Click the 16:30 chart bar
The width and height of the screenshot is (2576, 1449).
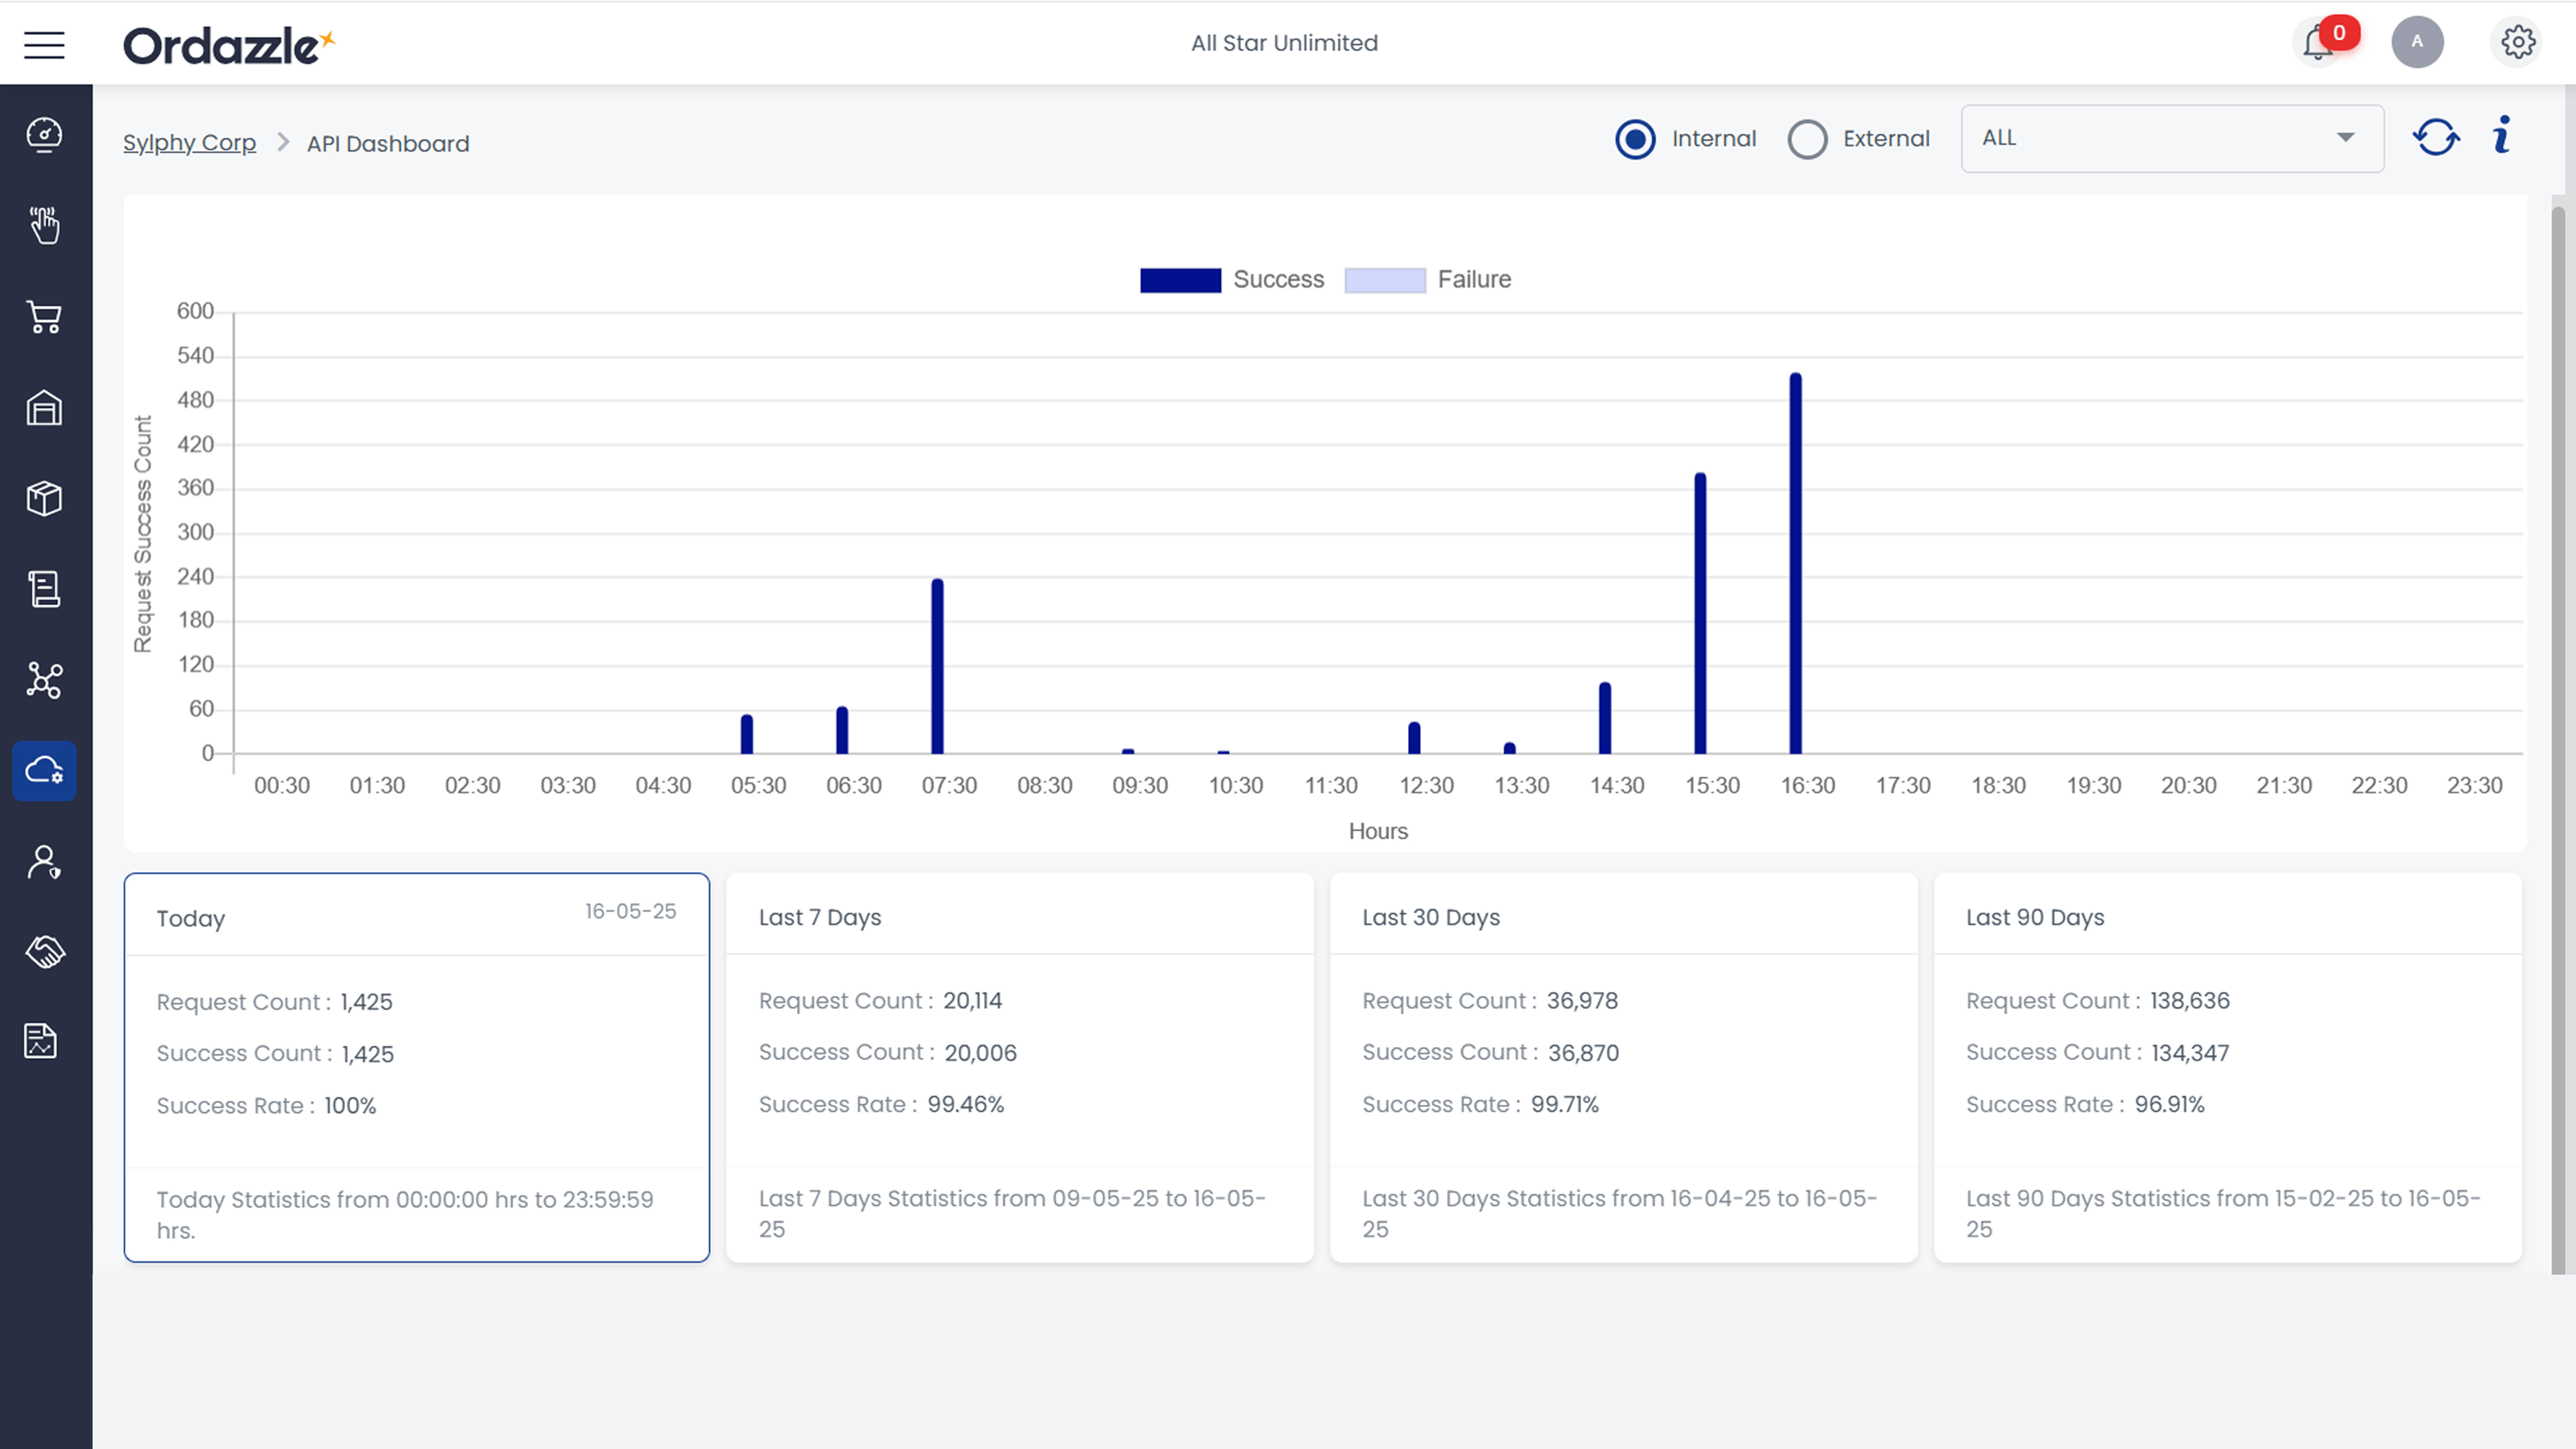click(1795, 563)
